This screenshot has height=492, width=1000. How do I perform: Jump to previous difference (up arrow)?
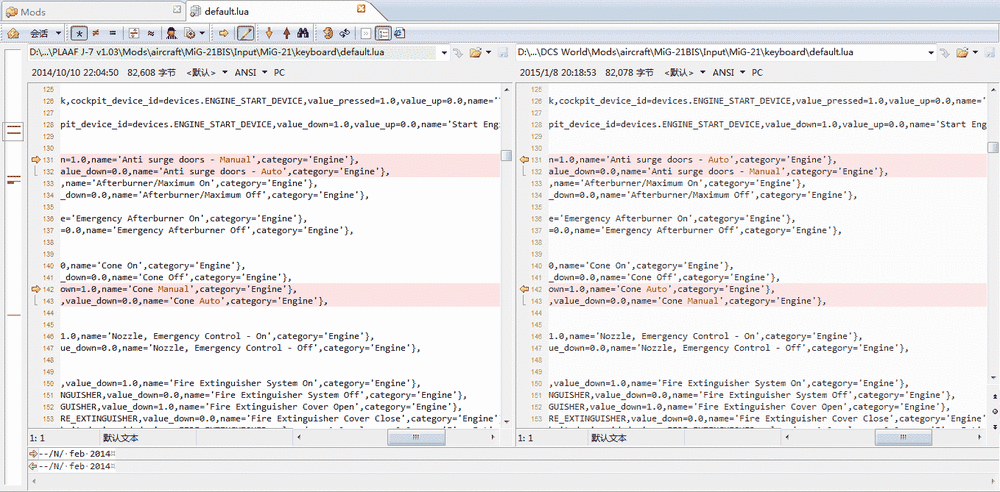(x=286, y=33)
